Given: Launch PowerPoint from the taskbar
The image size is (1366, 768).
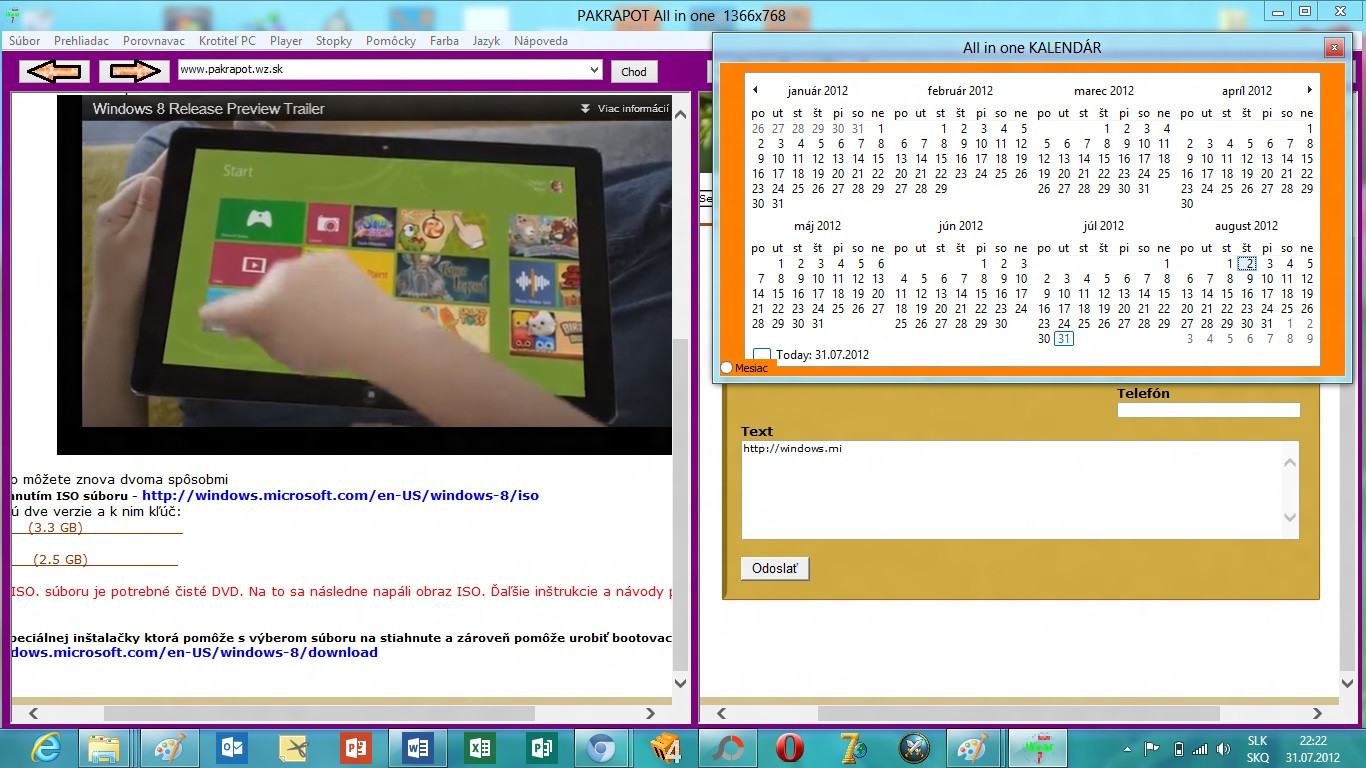Looking at the screenshot, I should point(355,748).
